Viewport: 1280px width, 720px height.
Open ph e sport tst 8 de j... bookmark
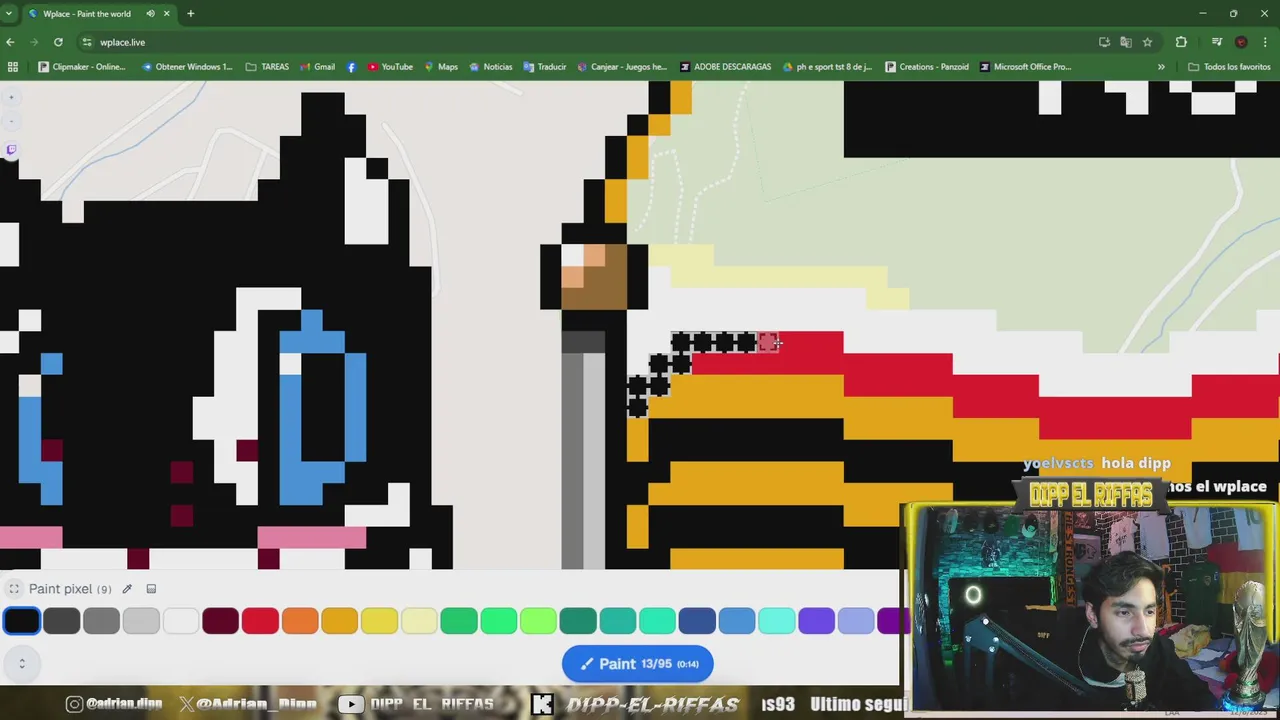click(827, 67)
